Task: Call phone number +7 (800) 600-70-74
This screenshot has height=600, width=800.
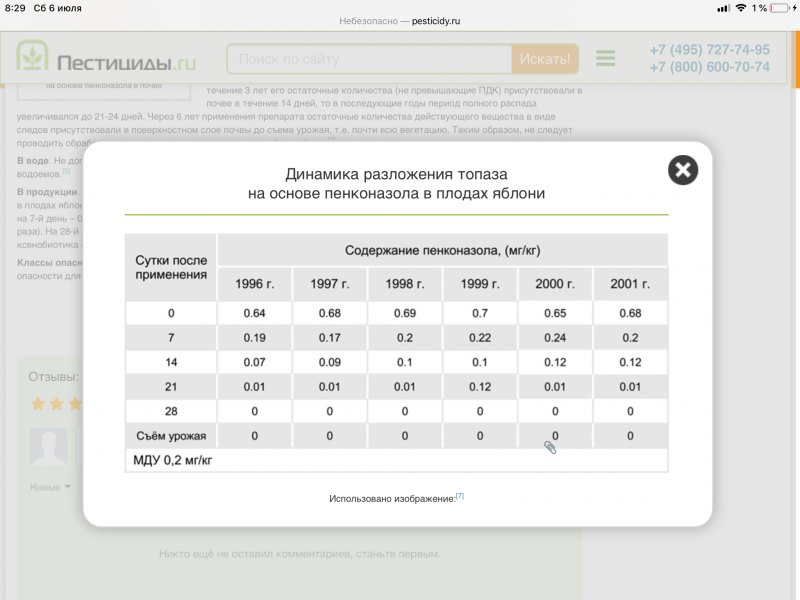Action: click(x=709, y=67)
